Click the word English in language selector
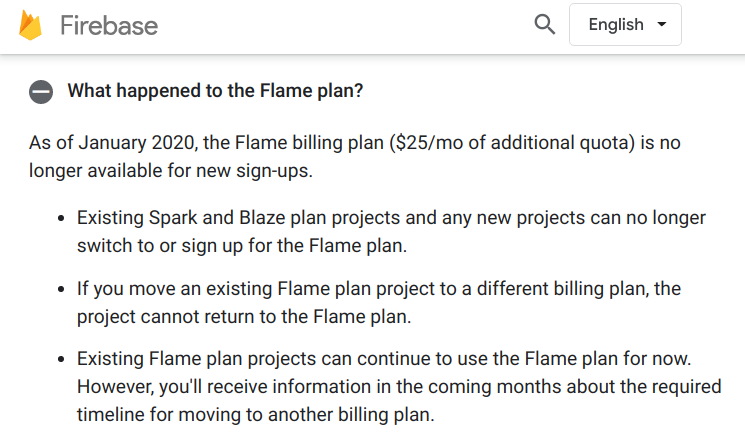This screenshot has width=745, height=445. (616, 24)
